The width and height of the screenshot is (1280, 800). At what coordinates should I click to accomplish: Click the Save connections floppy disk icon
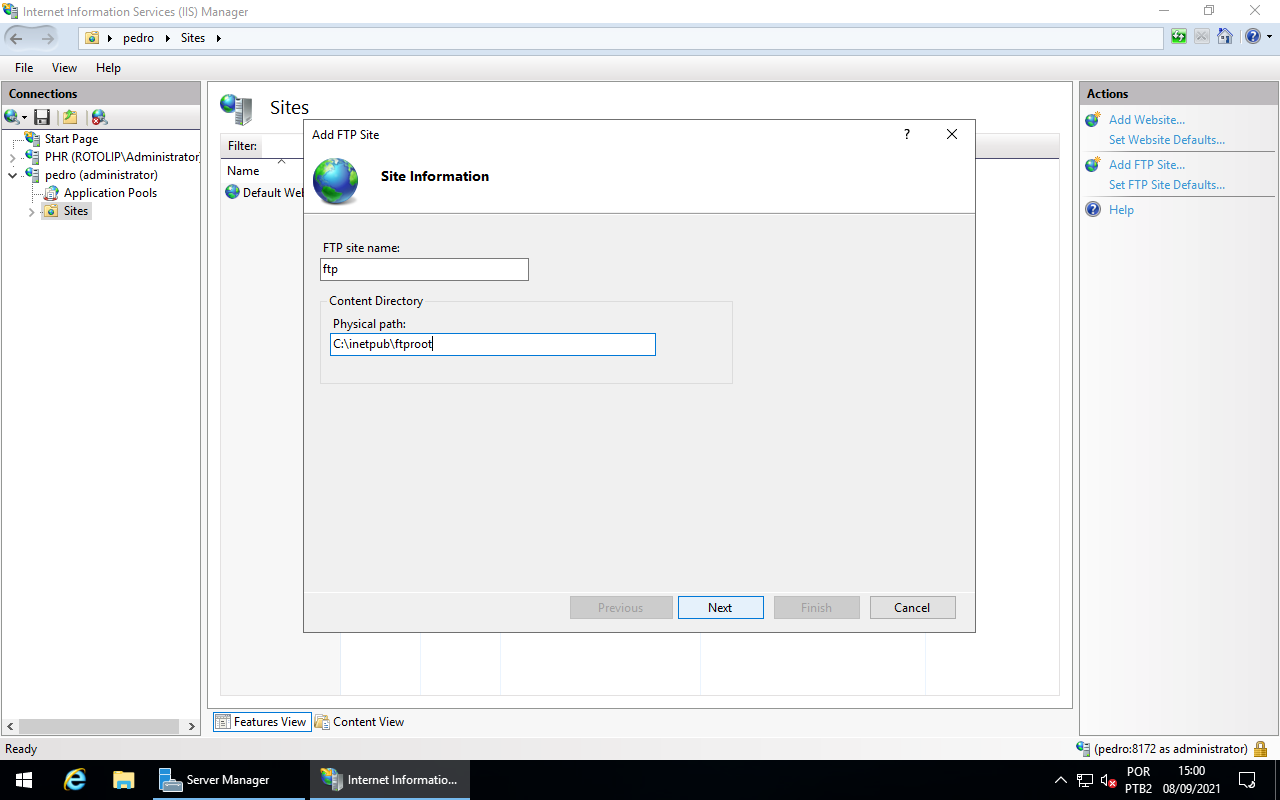[42, 117]
